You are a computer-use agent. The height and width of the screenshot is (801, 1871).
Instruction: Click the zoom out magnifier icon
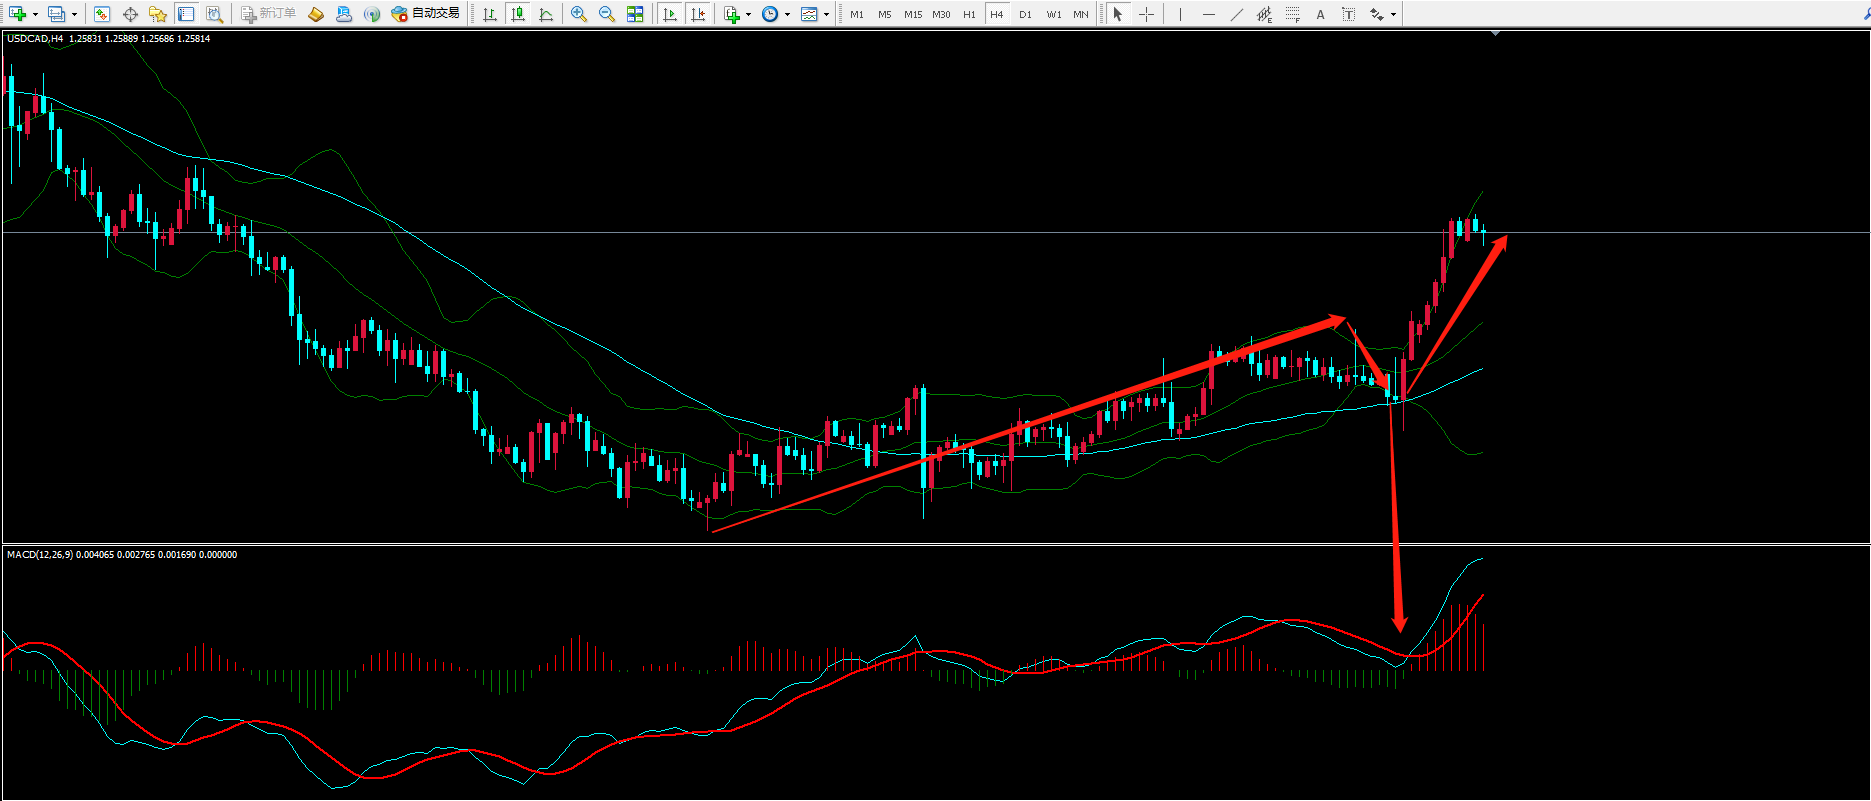tap(607, 14)
